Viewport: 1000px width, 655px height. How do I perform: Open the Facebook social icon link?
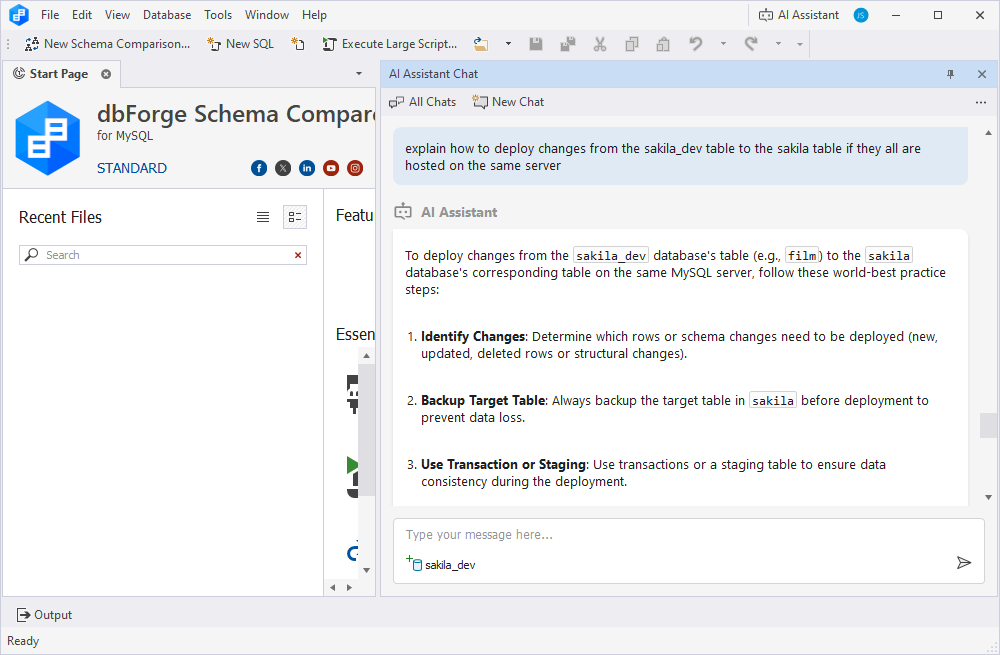[x=259, y=168]
